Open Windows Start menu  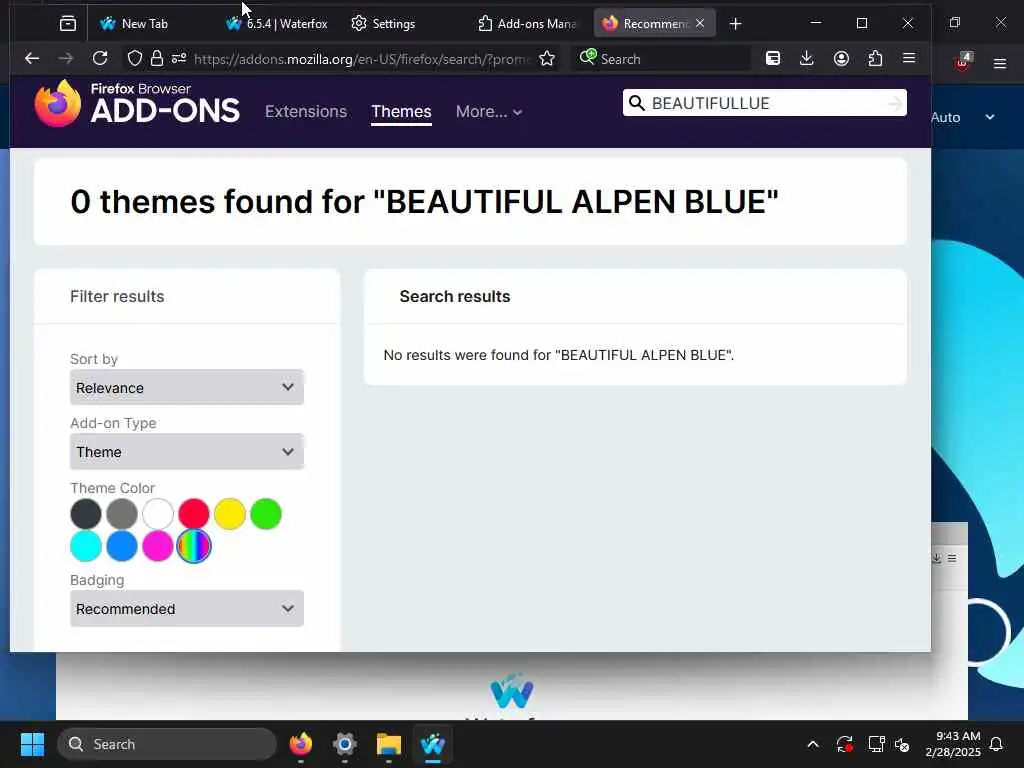tap(32, 744)
